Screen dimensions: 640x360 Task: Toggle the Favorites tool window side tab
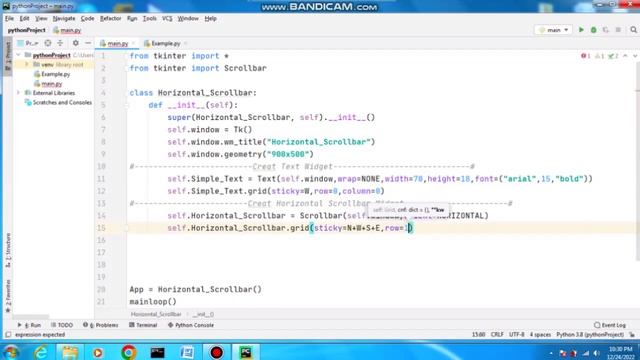[x=8, y=296]
